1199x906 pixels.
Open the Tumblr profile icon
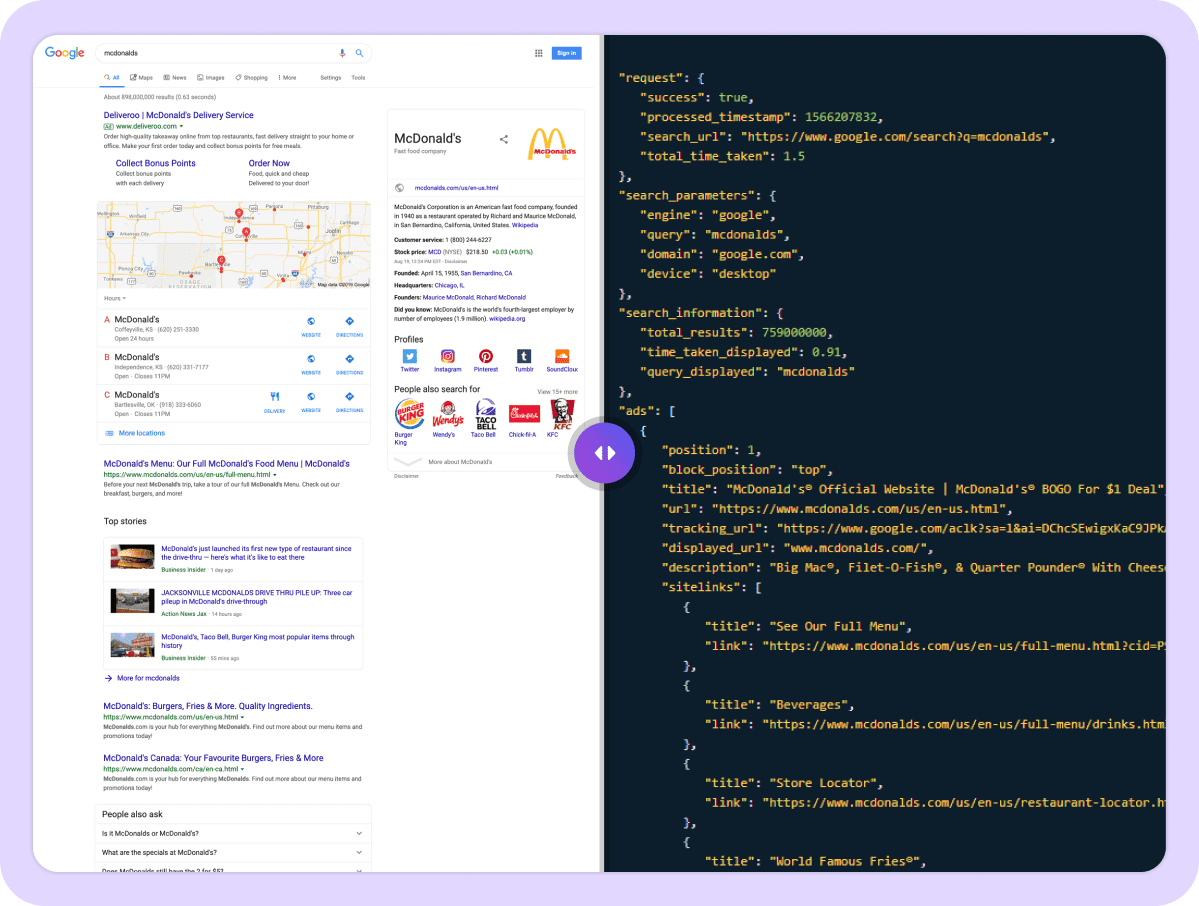tap(524, 356)
